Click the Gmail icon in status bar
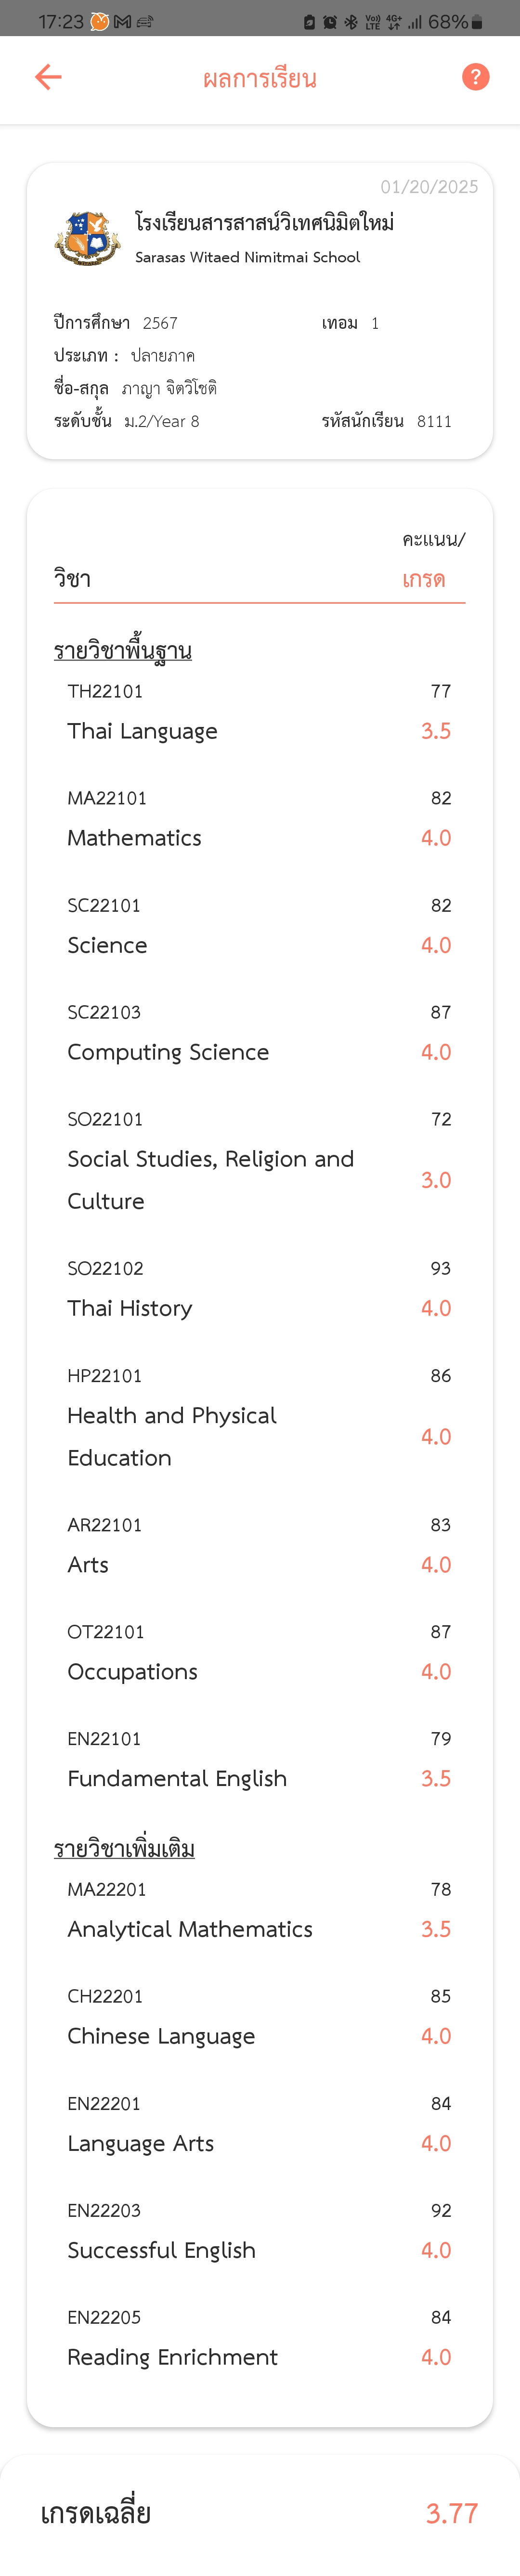Viewport: 520px width, 2576px height. tap(122, 22)
